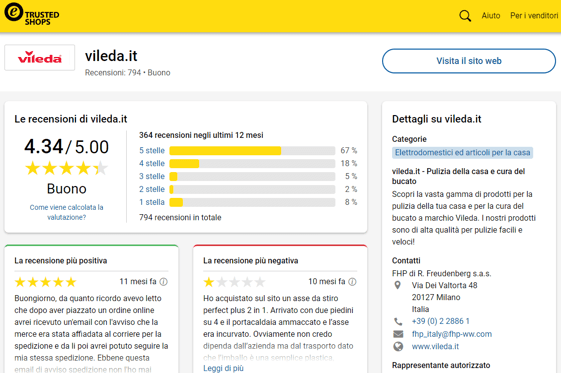Image resolution: width=561 pixels, height=373 pixels.
Task: Click the globe website icon
Action: [398, 346]
